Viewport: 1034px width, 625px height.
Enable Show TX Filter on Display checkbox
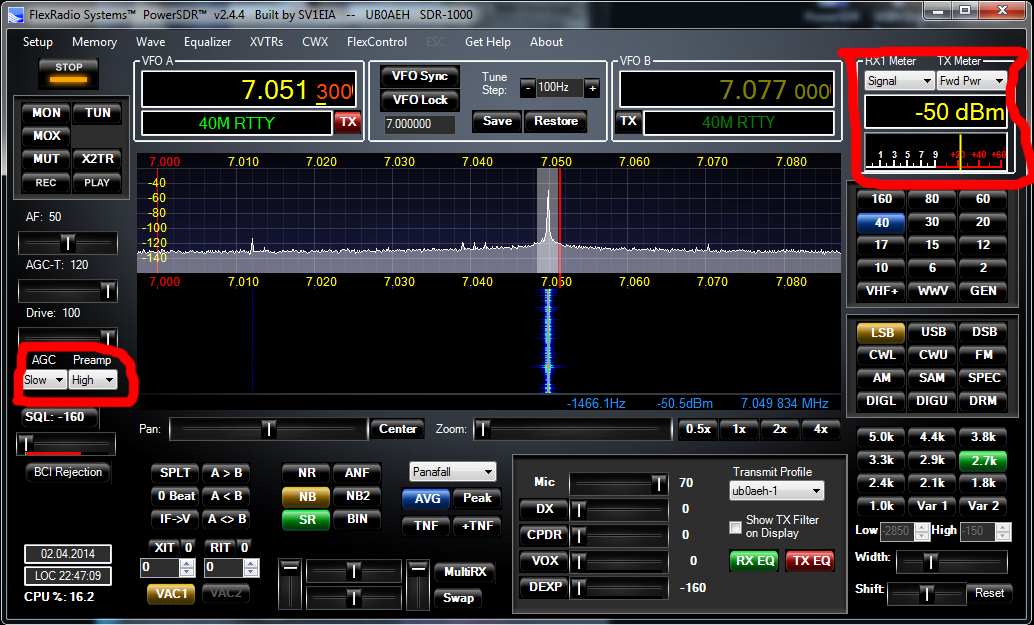pos(736,526)
